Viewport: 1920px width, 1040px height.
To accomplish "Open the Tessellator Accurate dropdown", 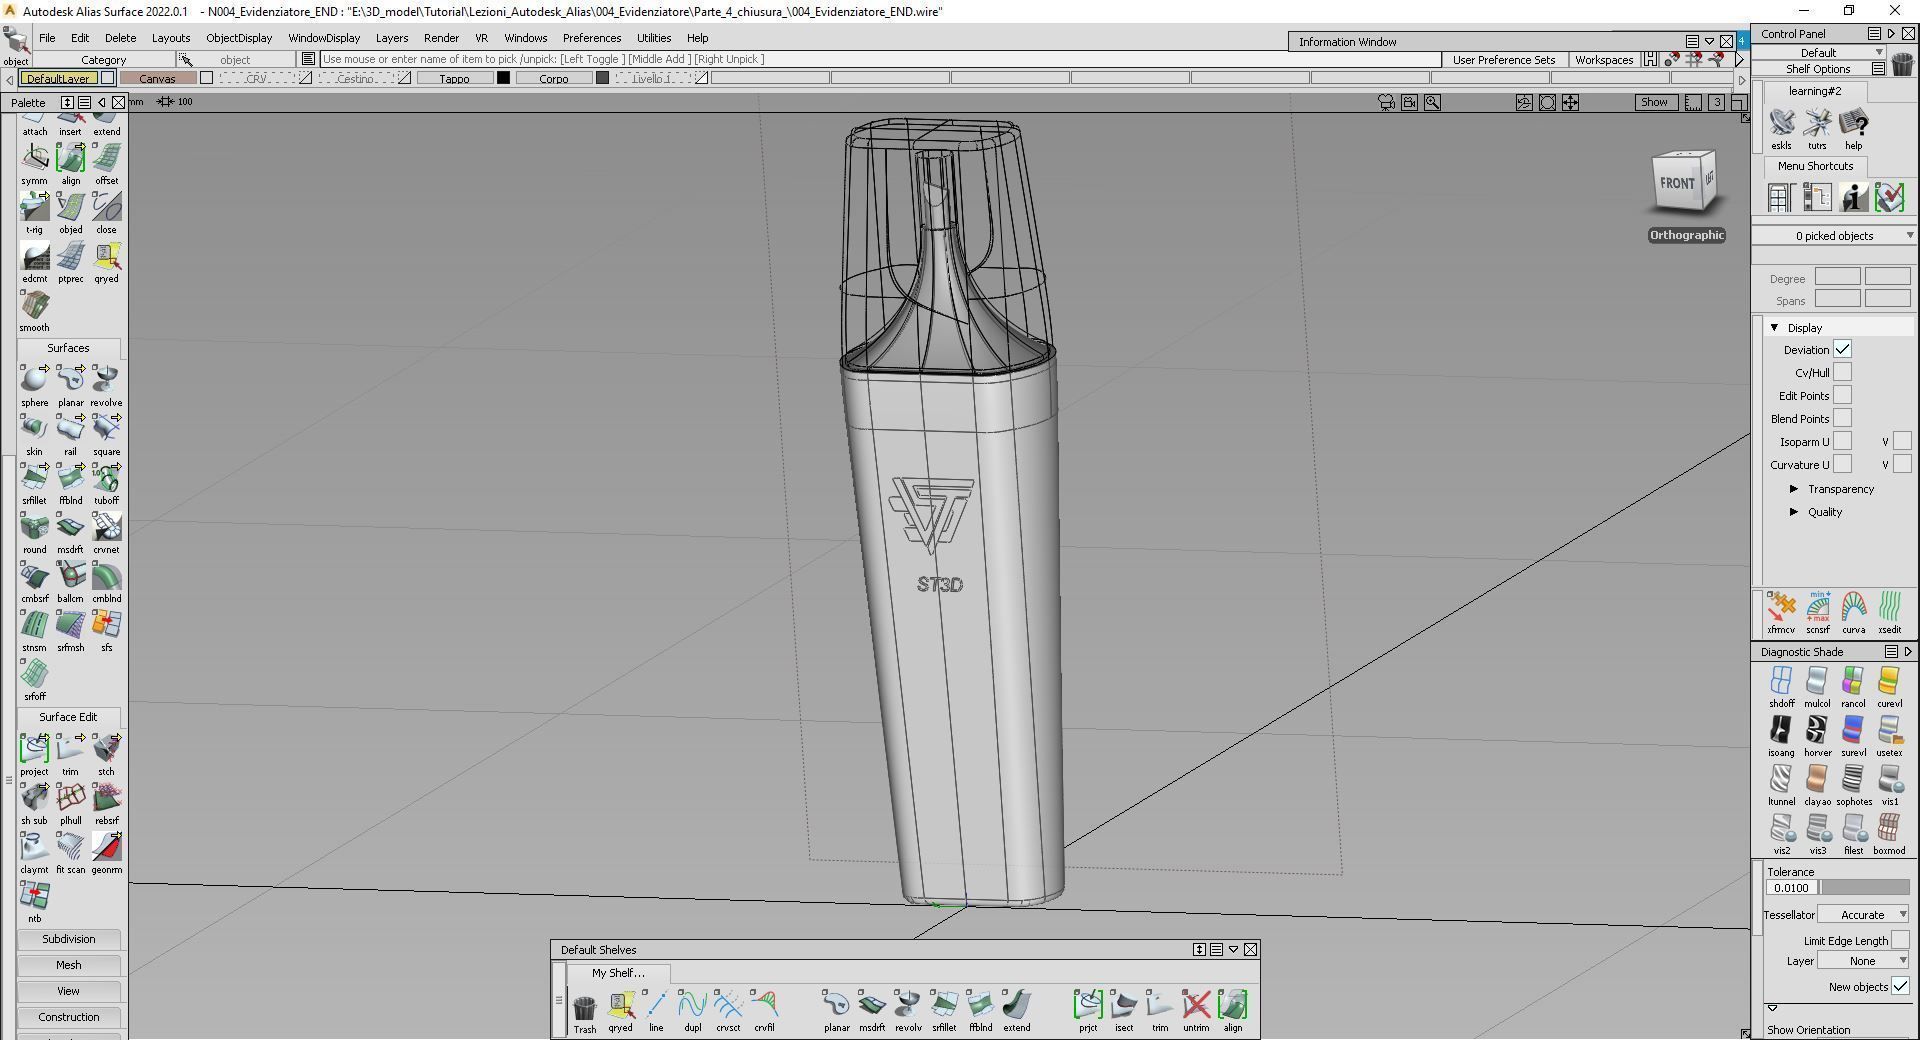I will pos(1863,914).
